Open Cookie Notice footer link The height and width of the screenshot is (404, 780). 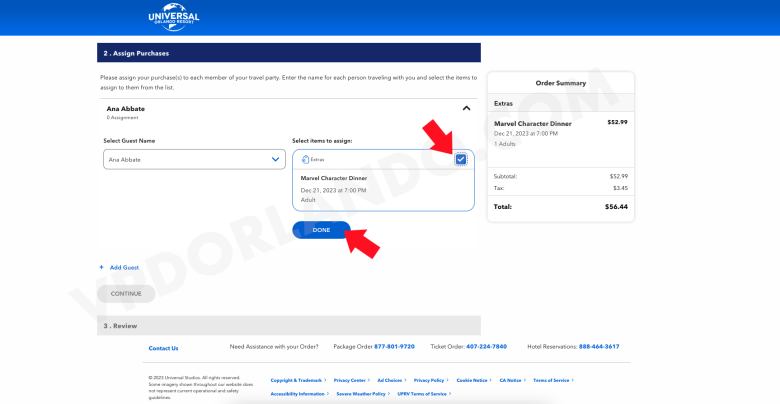pos(474,380)
